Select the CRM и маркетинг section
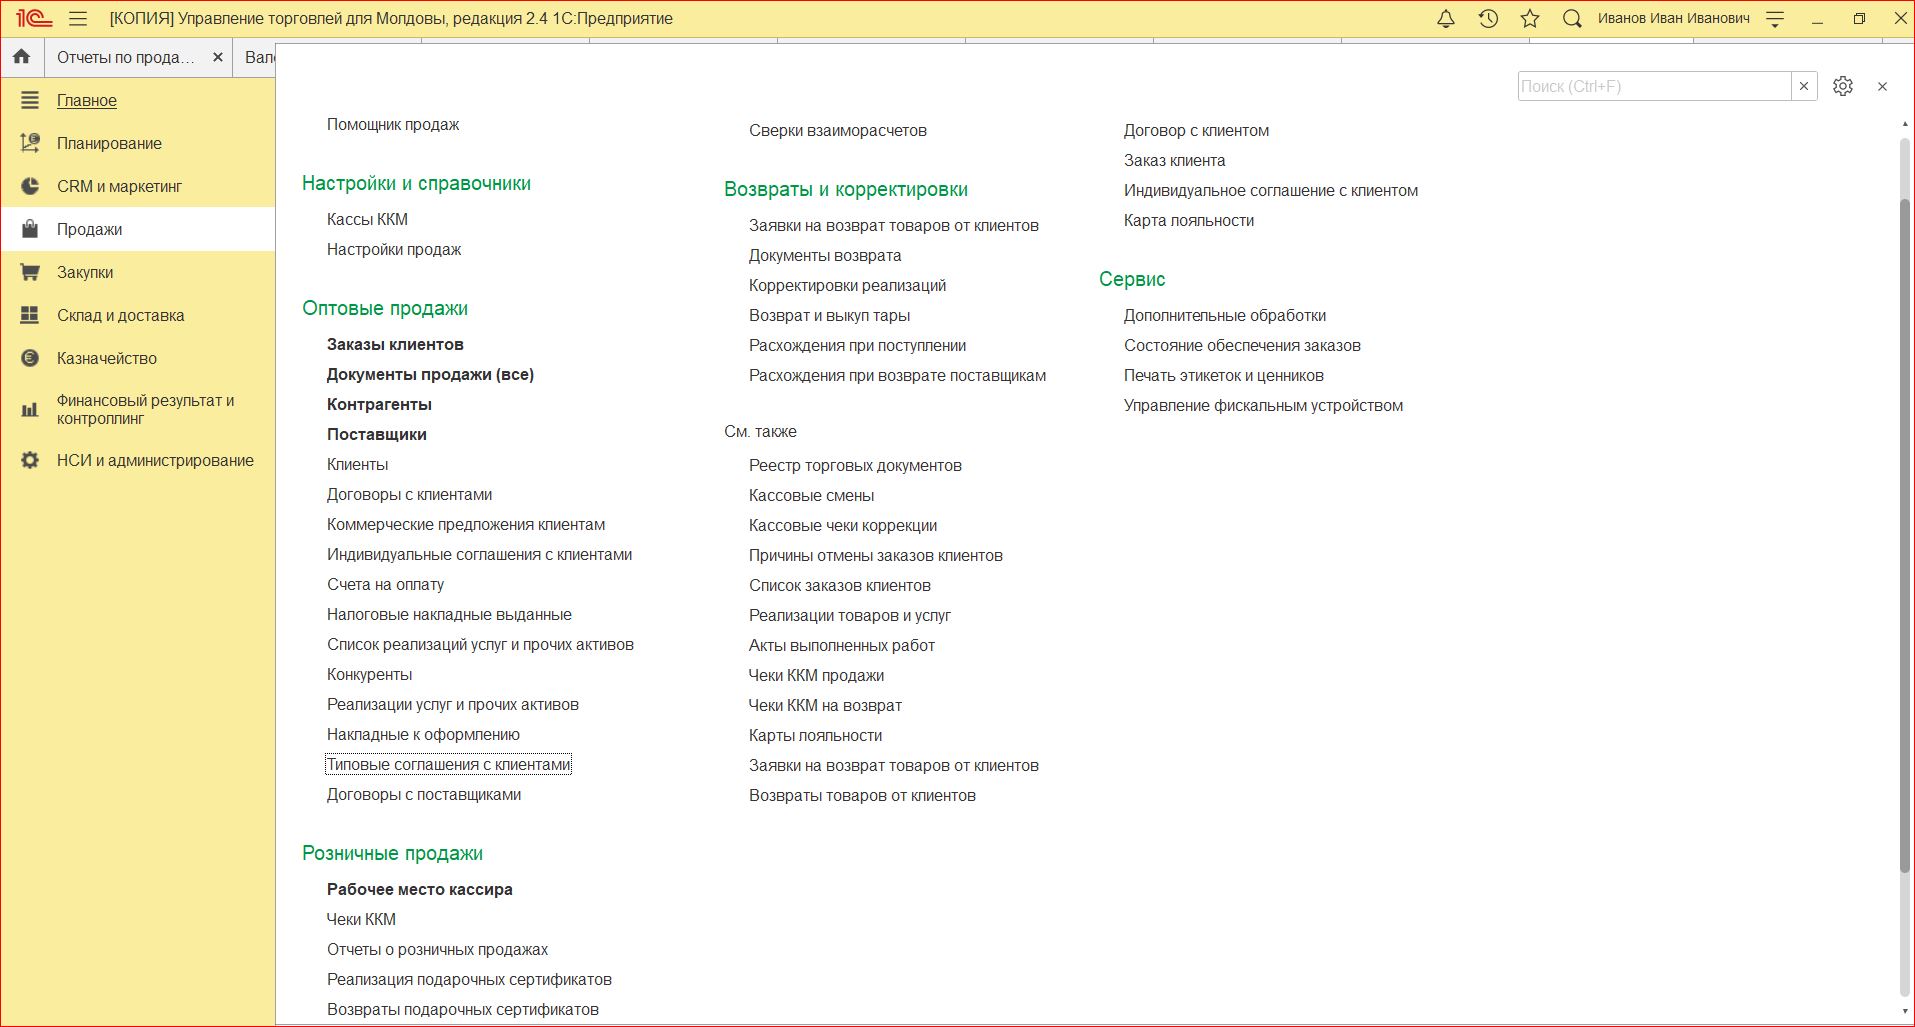The width and height of the screenshot is (1915, 1027). tap(119, 186)
